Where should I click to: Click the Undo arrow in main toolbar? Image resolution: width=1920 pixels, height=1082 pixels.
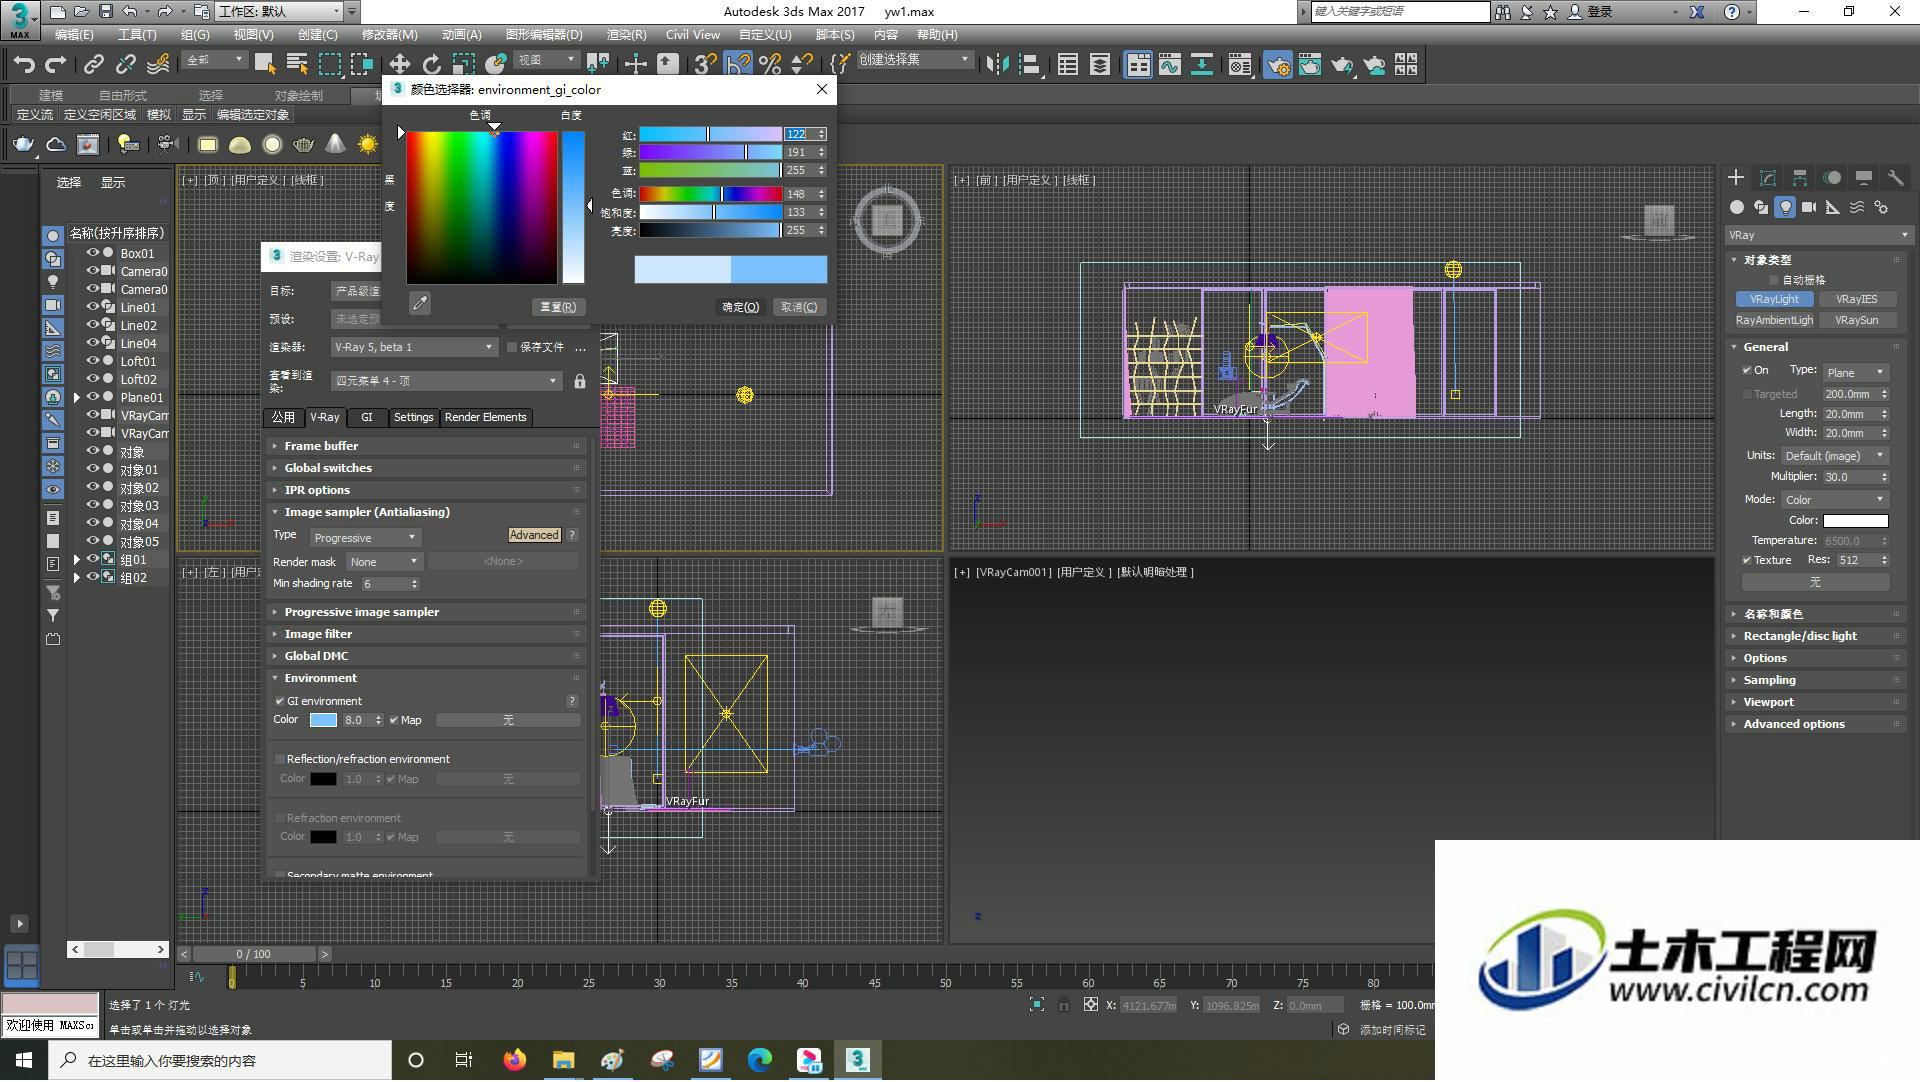click(24, 65)
